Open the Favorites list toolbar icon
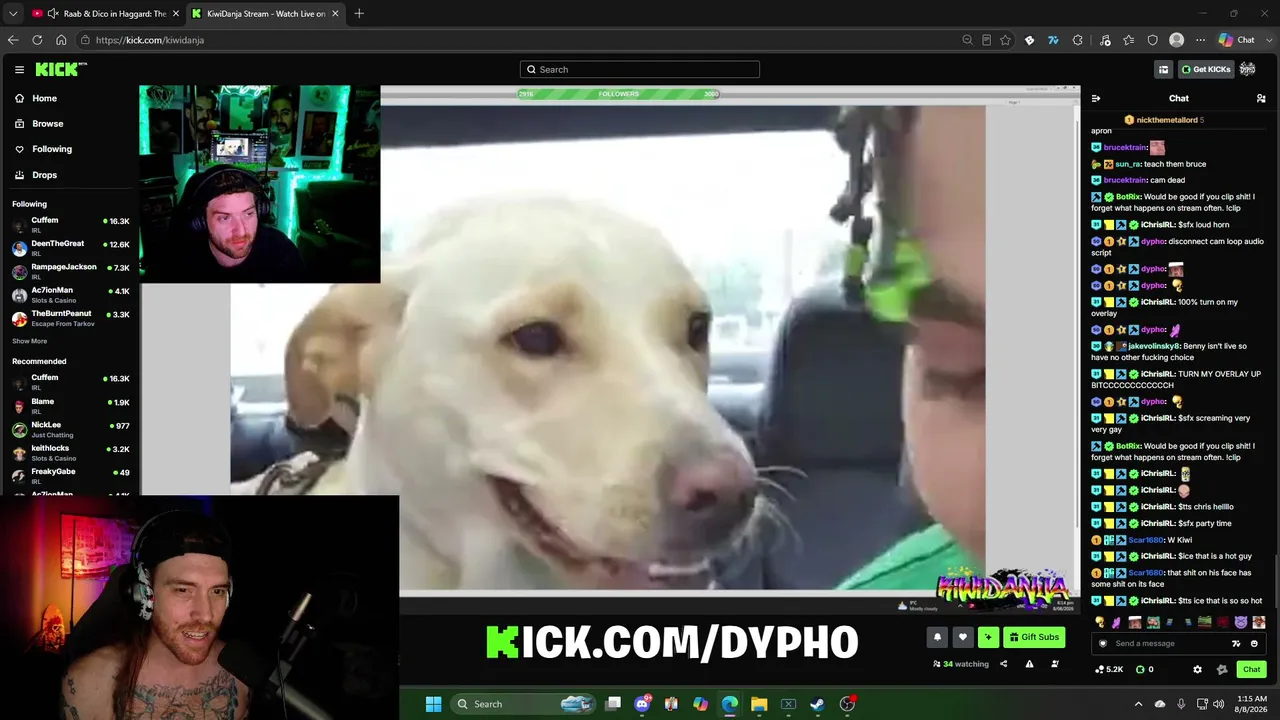 [x=1129, y=40]
